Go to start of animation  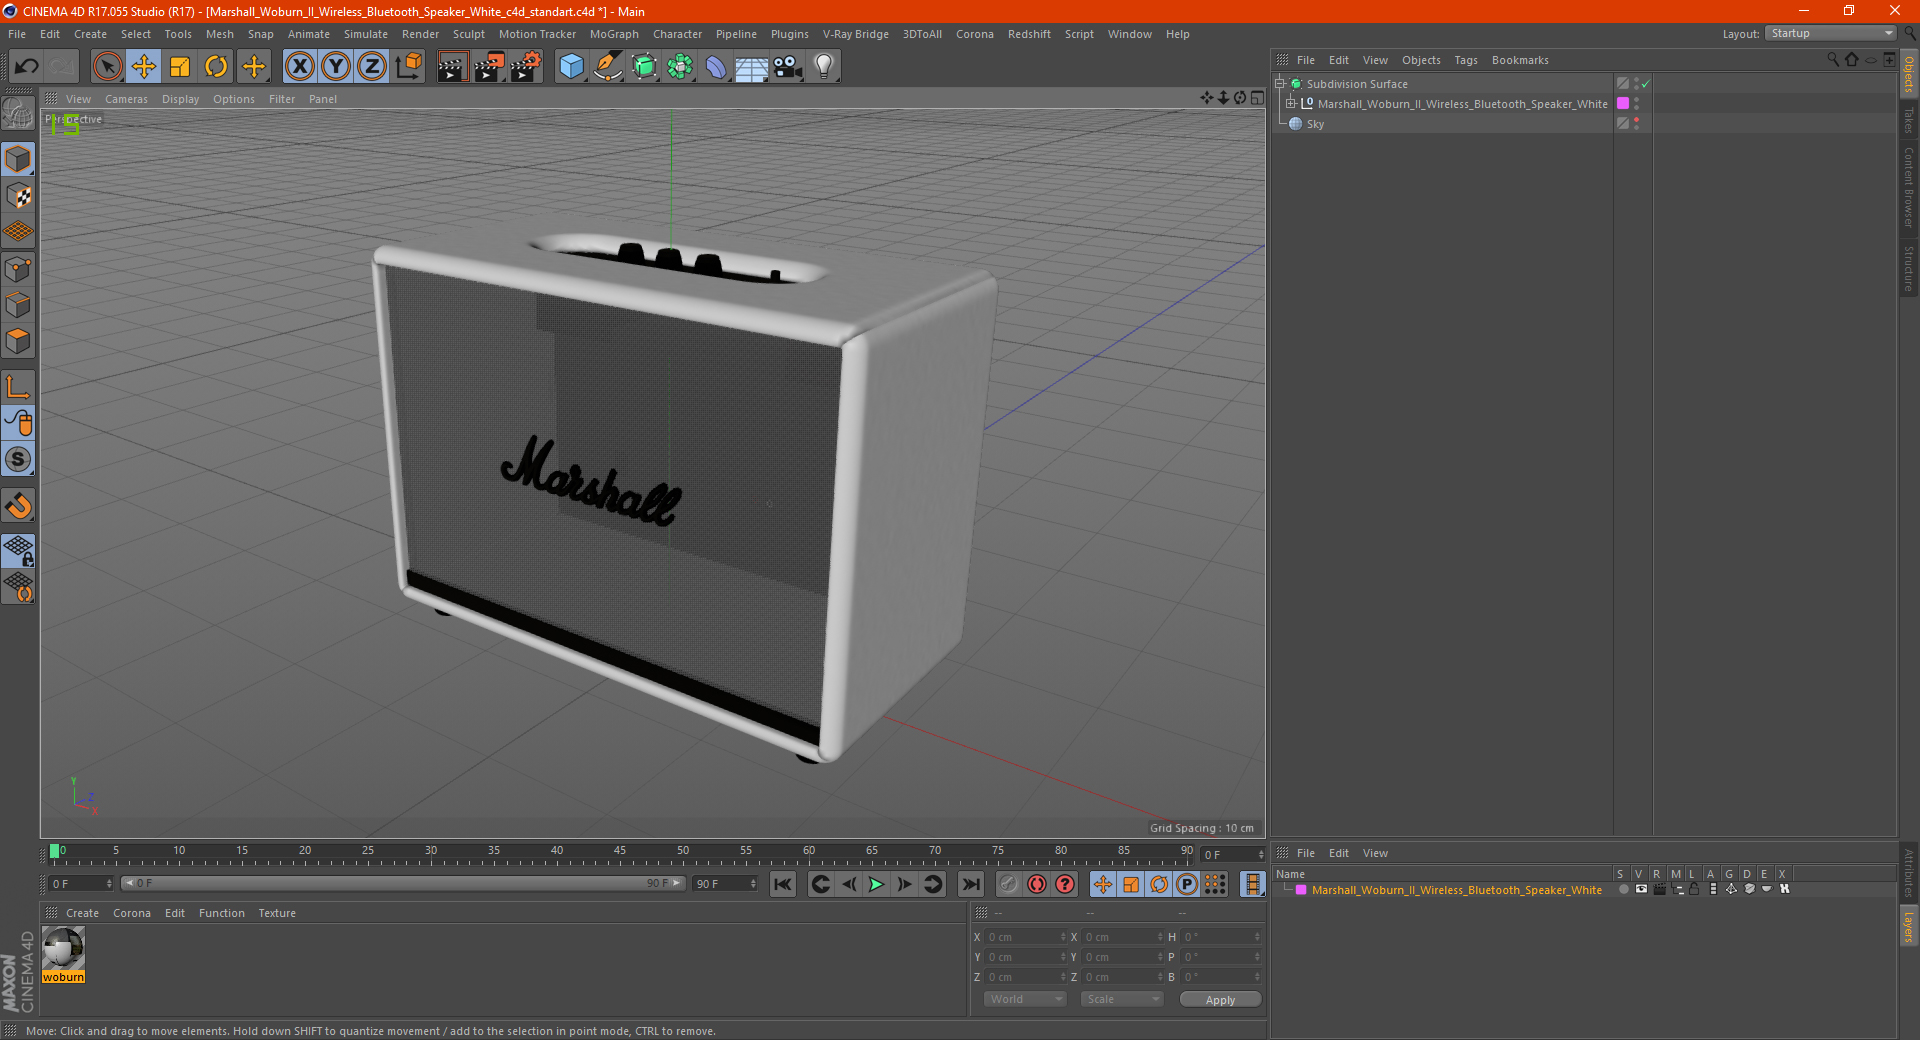tap(783, 884)
